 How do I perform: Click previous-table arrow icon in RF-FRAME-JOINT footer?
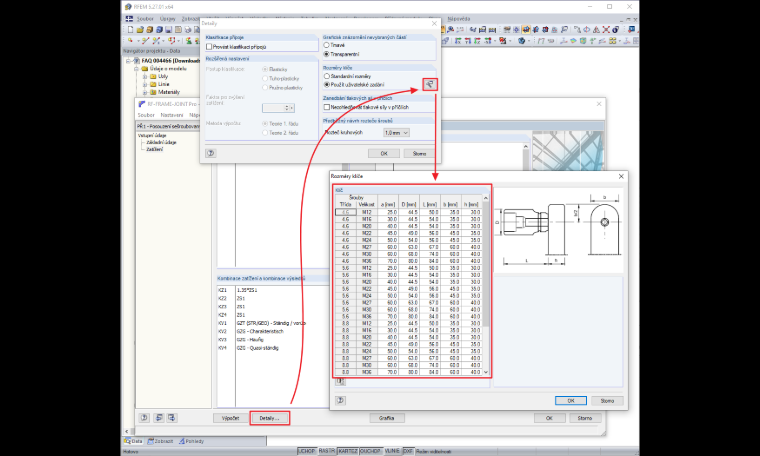click(x=158, y=418)
